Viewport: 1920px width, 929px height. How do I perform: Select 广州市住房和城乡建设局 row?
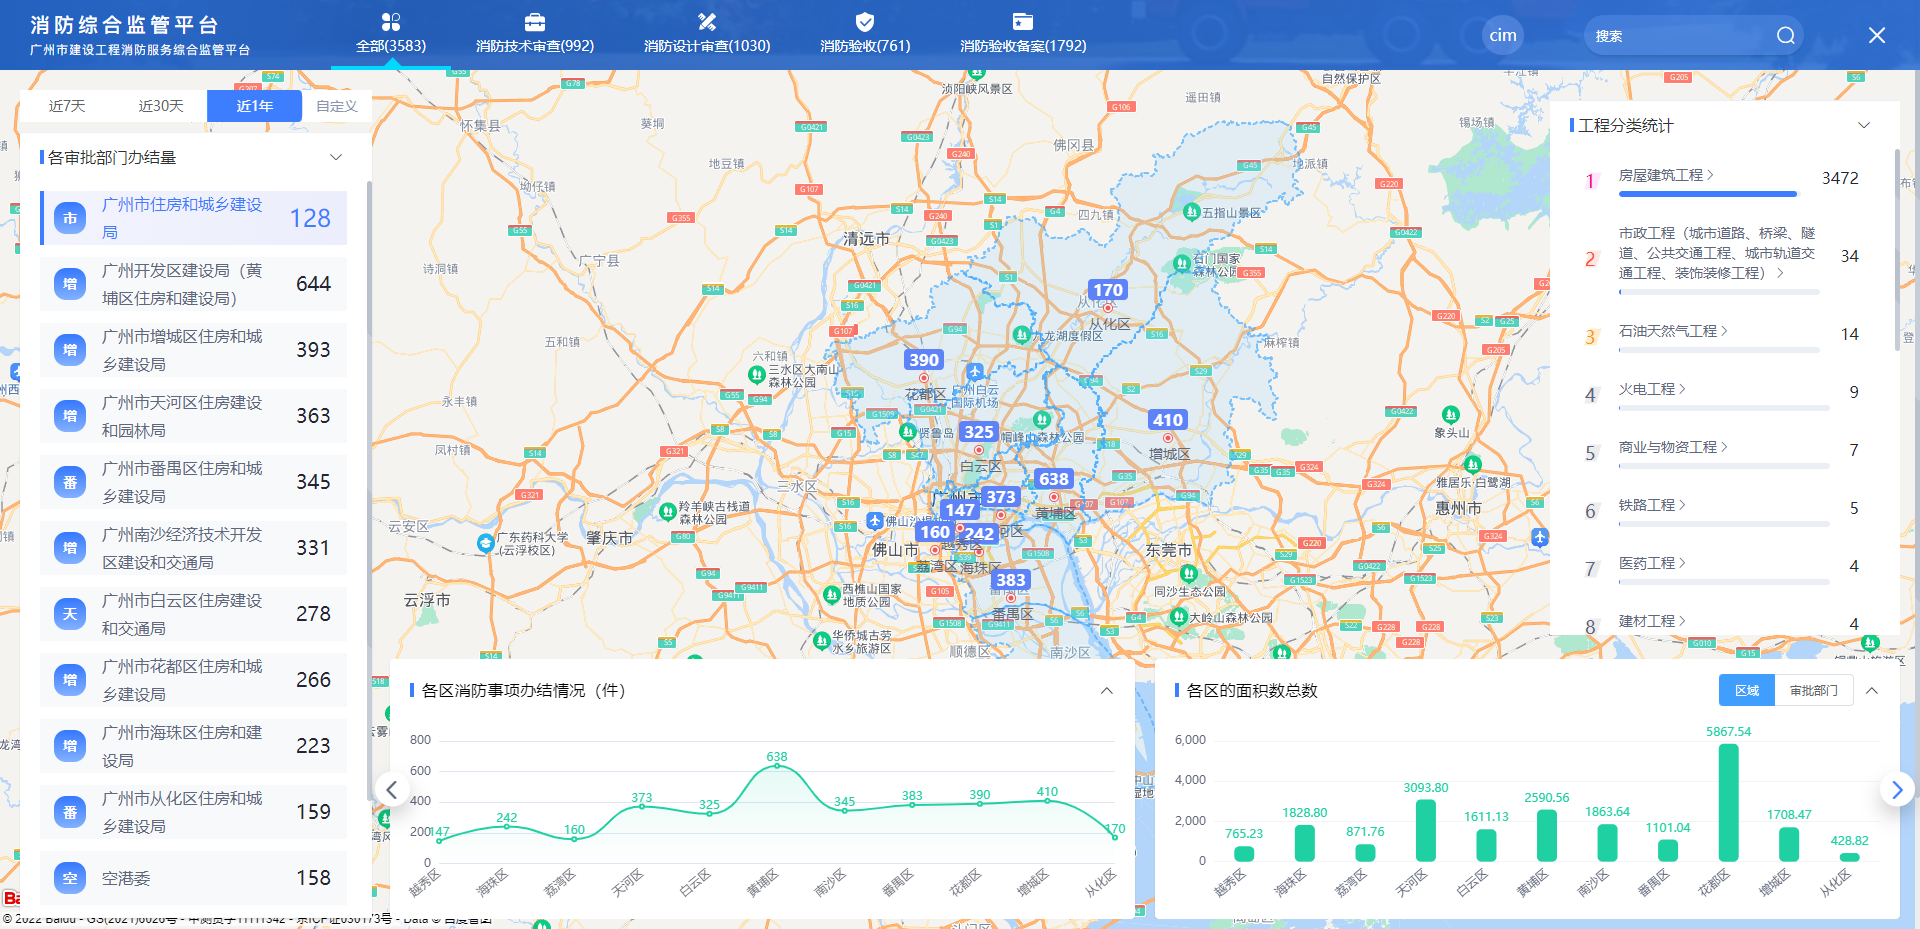(194, 218)
